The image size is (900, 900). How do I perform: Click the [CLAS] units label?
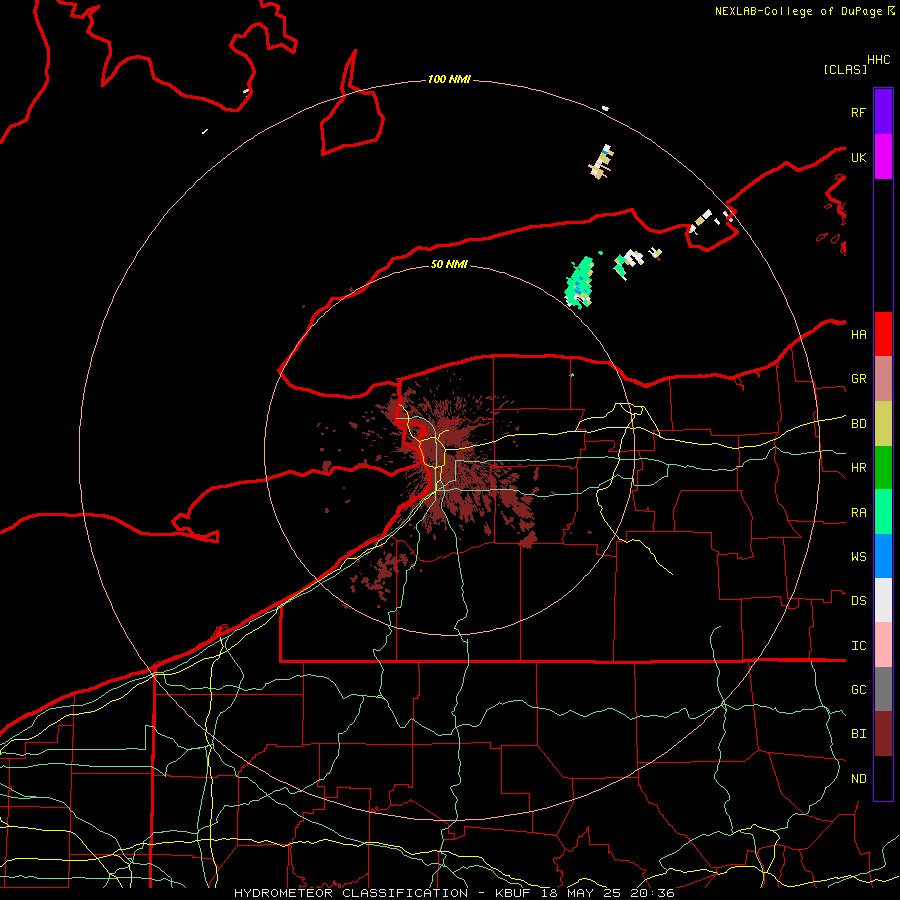(845, 69)
